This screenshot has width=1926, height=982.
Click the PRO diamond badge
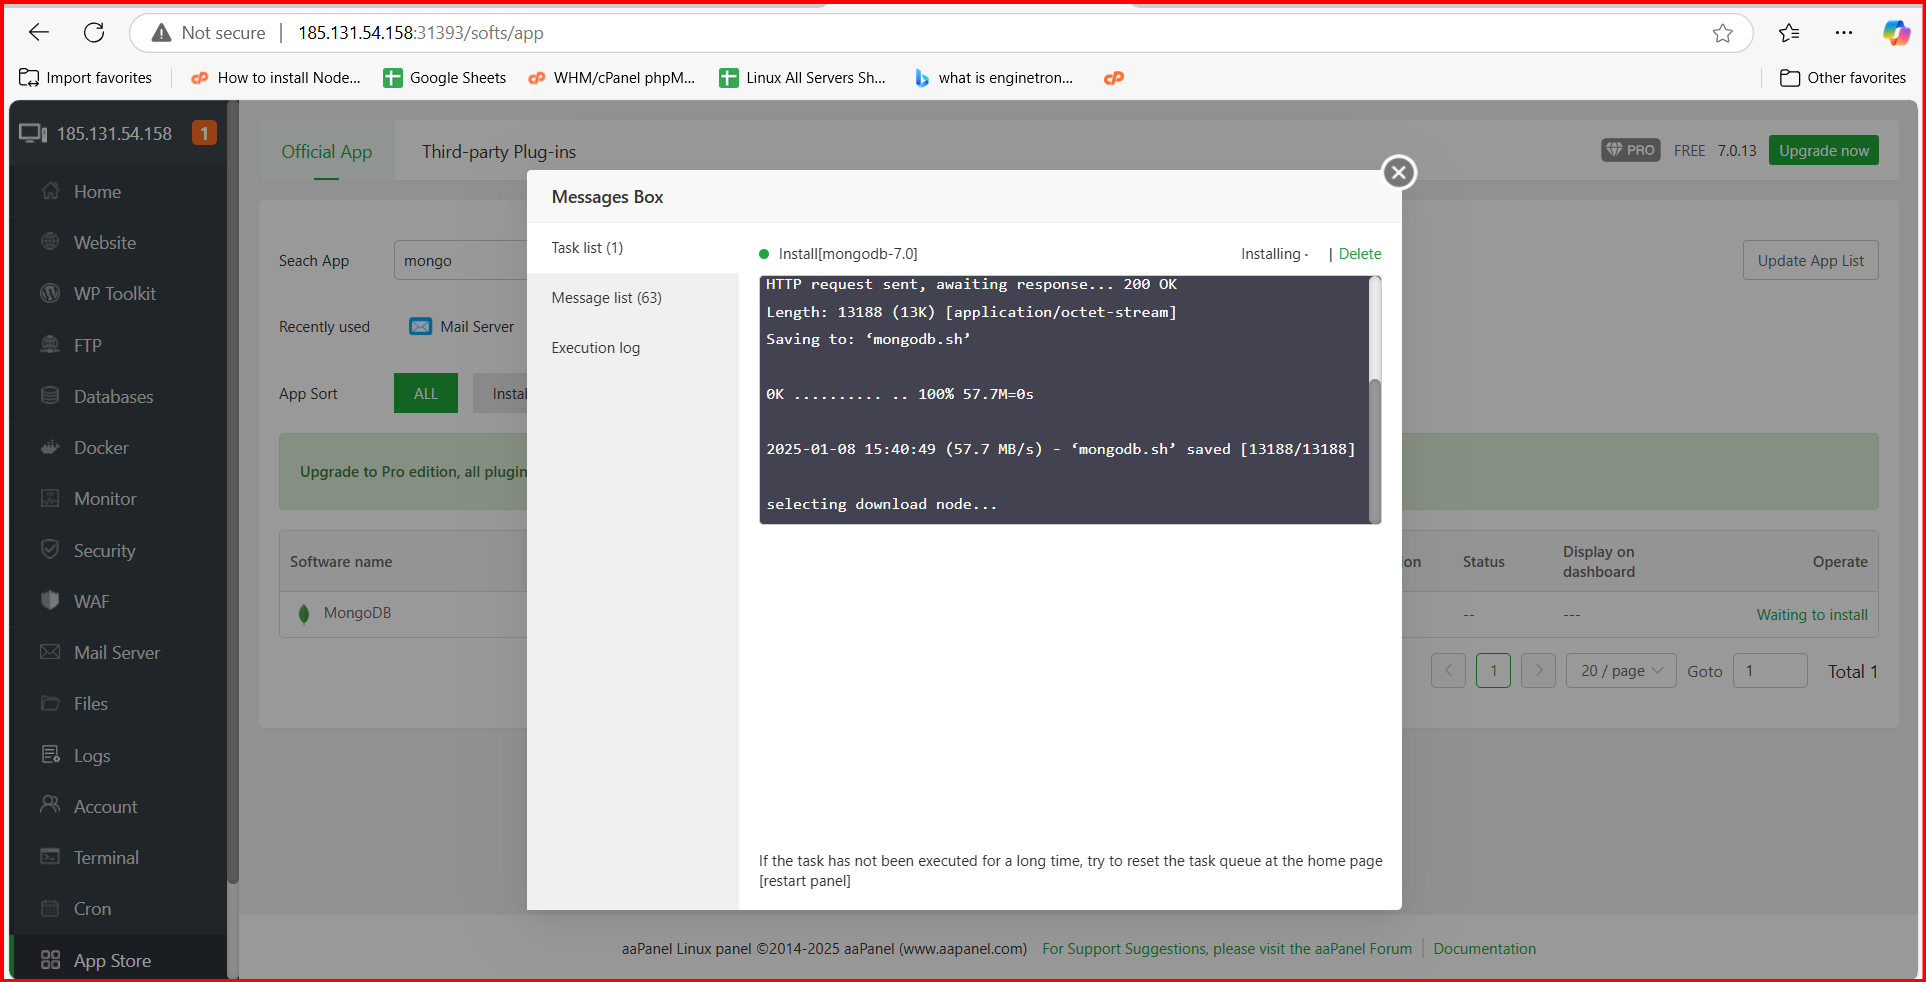click(x=1631, y=150)
